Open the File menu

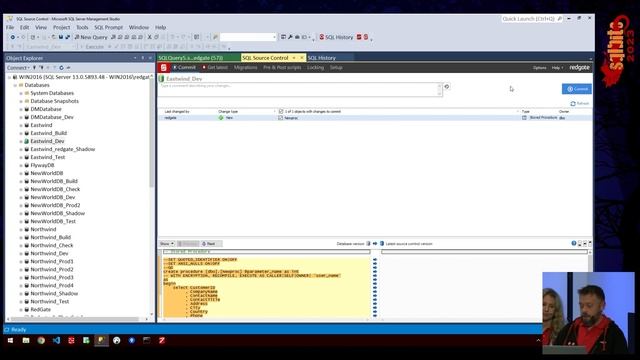[10, 27]
